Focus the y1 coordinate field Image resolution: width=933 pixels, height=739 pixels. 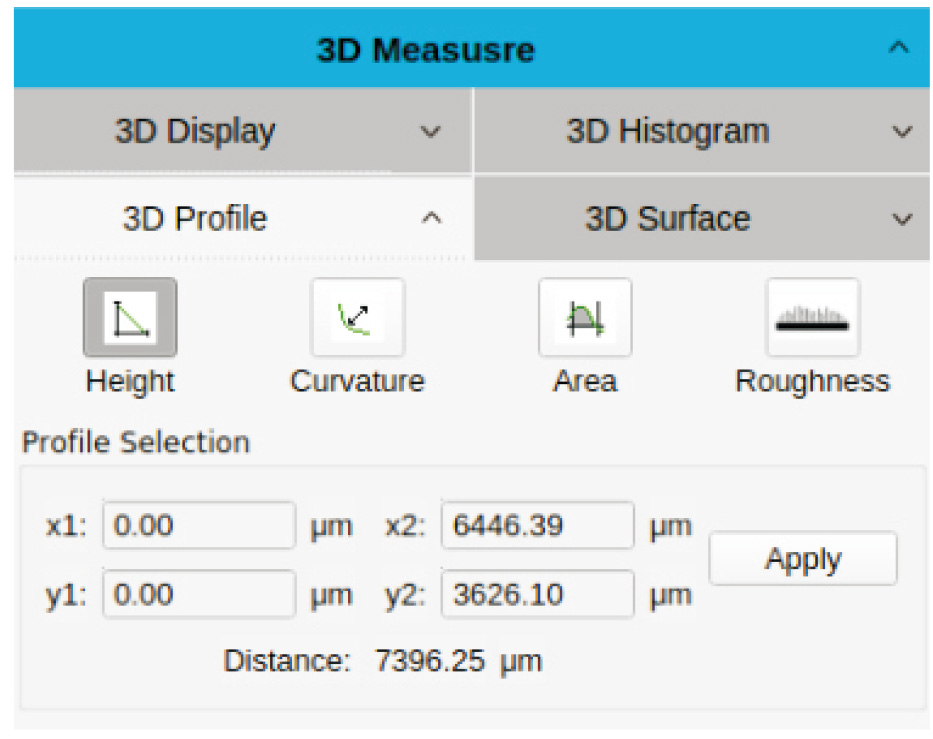click(199, 594)
